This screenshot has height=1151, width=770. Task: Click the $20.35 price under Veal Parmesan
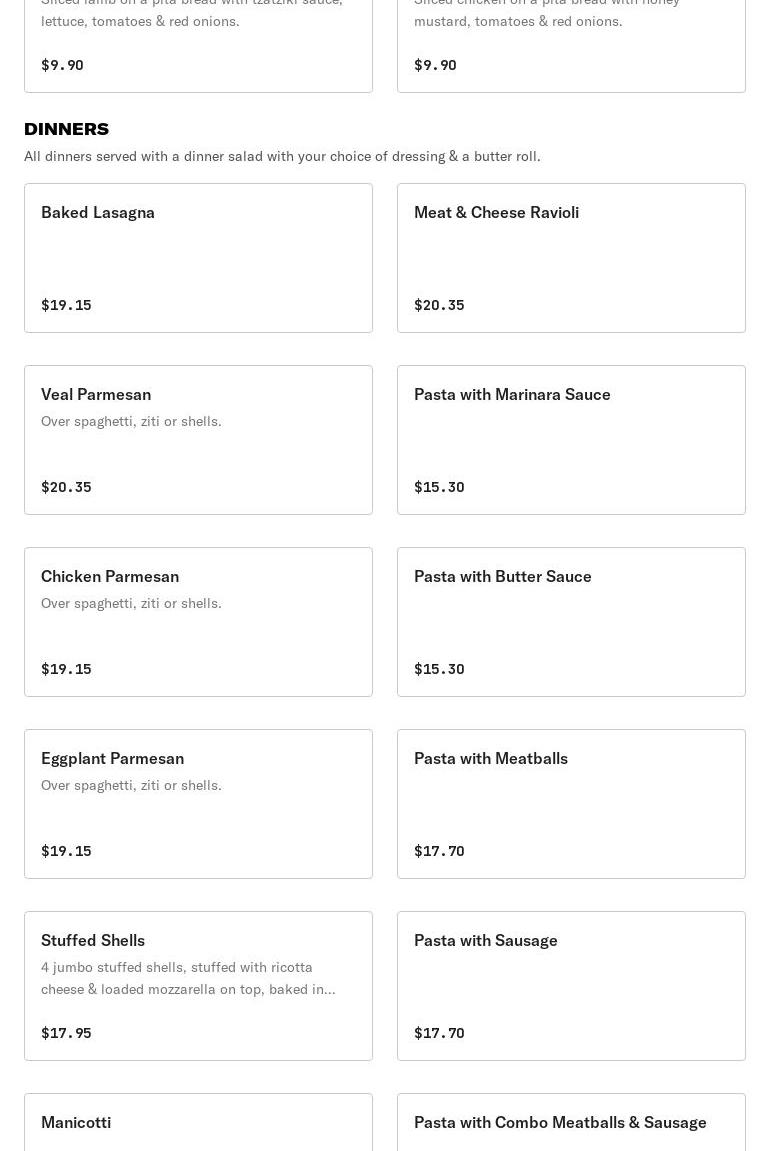(66, 487)
